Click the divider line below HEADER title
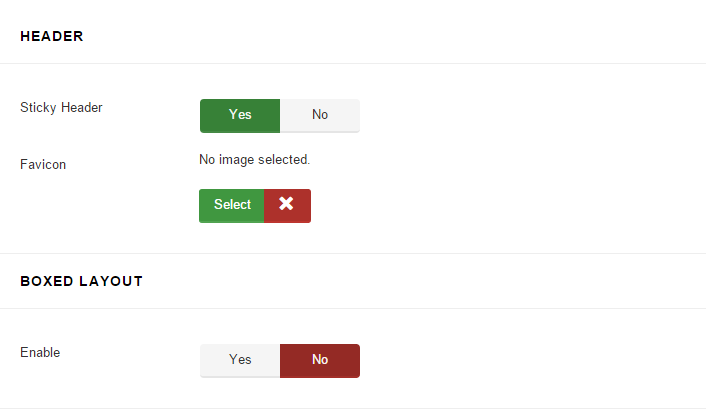706x416 pixels. pos(353,63)
